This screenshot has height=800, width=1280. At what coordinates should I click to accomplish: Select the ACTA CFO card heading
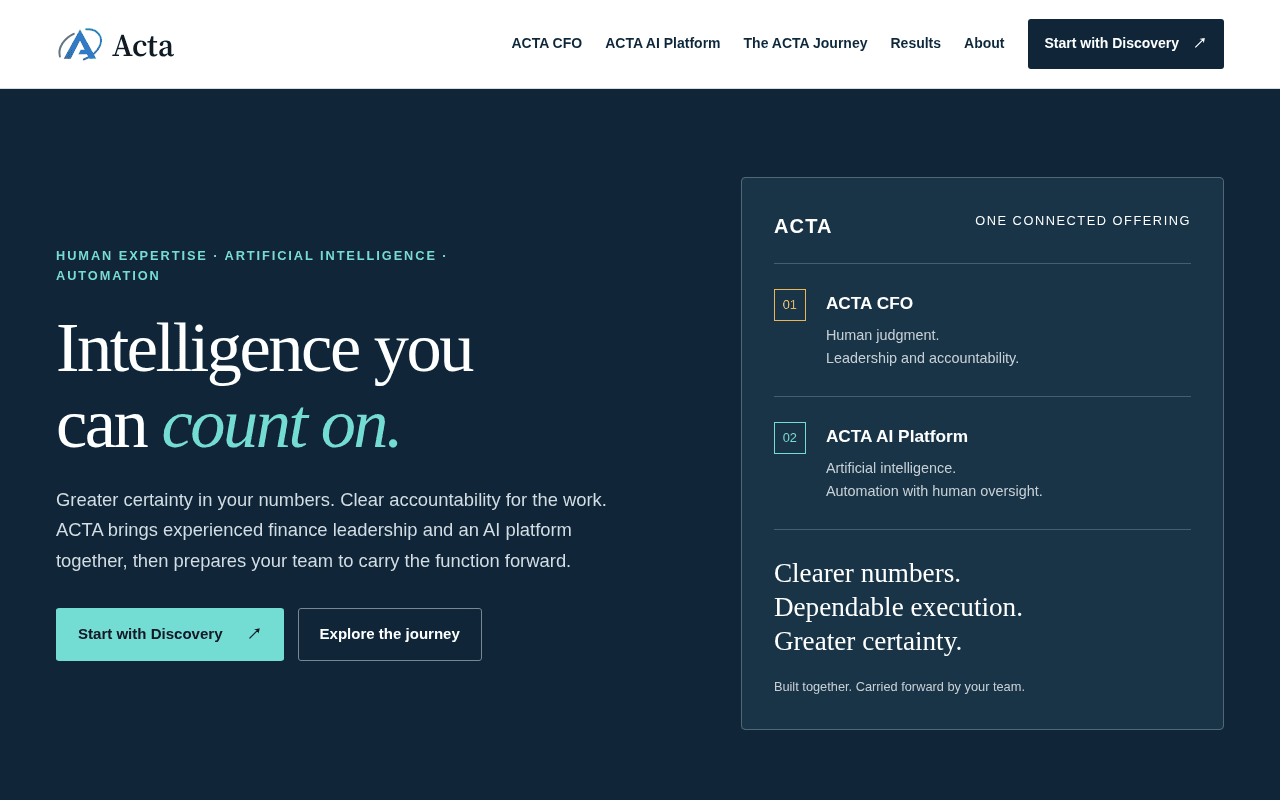[x=870, y=304]
